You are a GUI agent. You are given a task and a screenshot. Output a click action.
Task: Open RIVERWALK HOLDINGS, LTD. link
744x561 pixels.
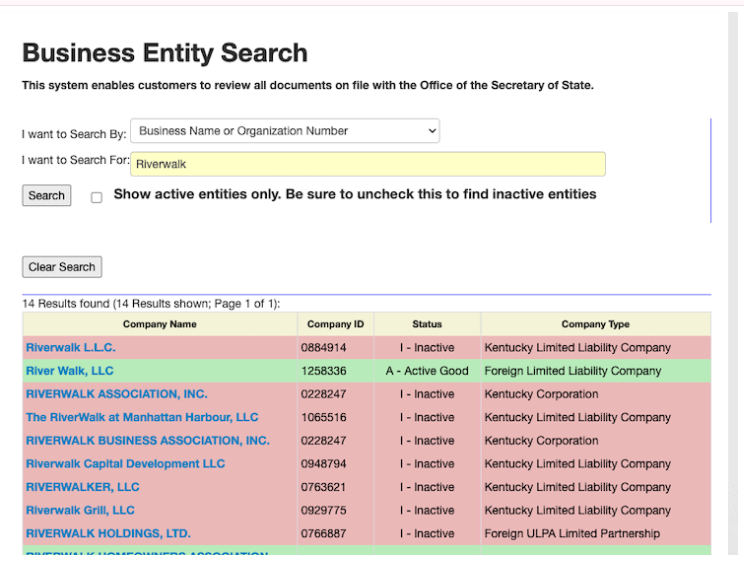[x=108, y=534]
